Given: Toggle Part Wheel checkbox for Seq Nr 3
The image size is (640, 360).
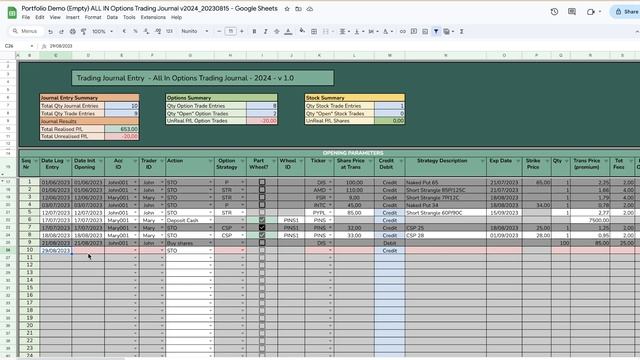Looking at the screenshot, I should [262, 198].
